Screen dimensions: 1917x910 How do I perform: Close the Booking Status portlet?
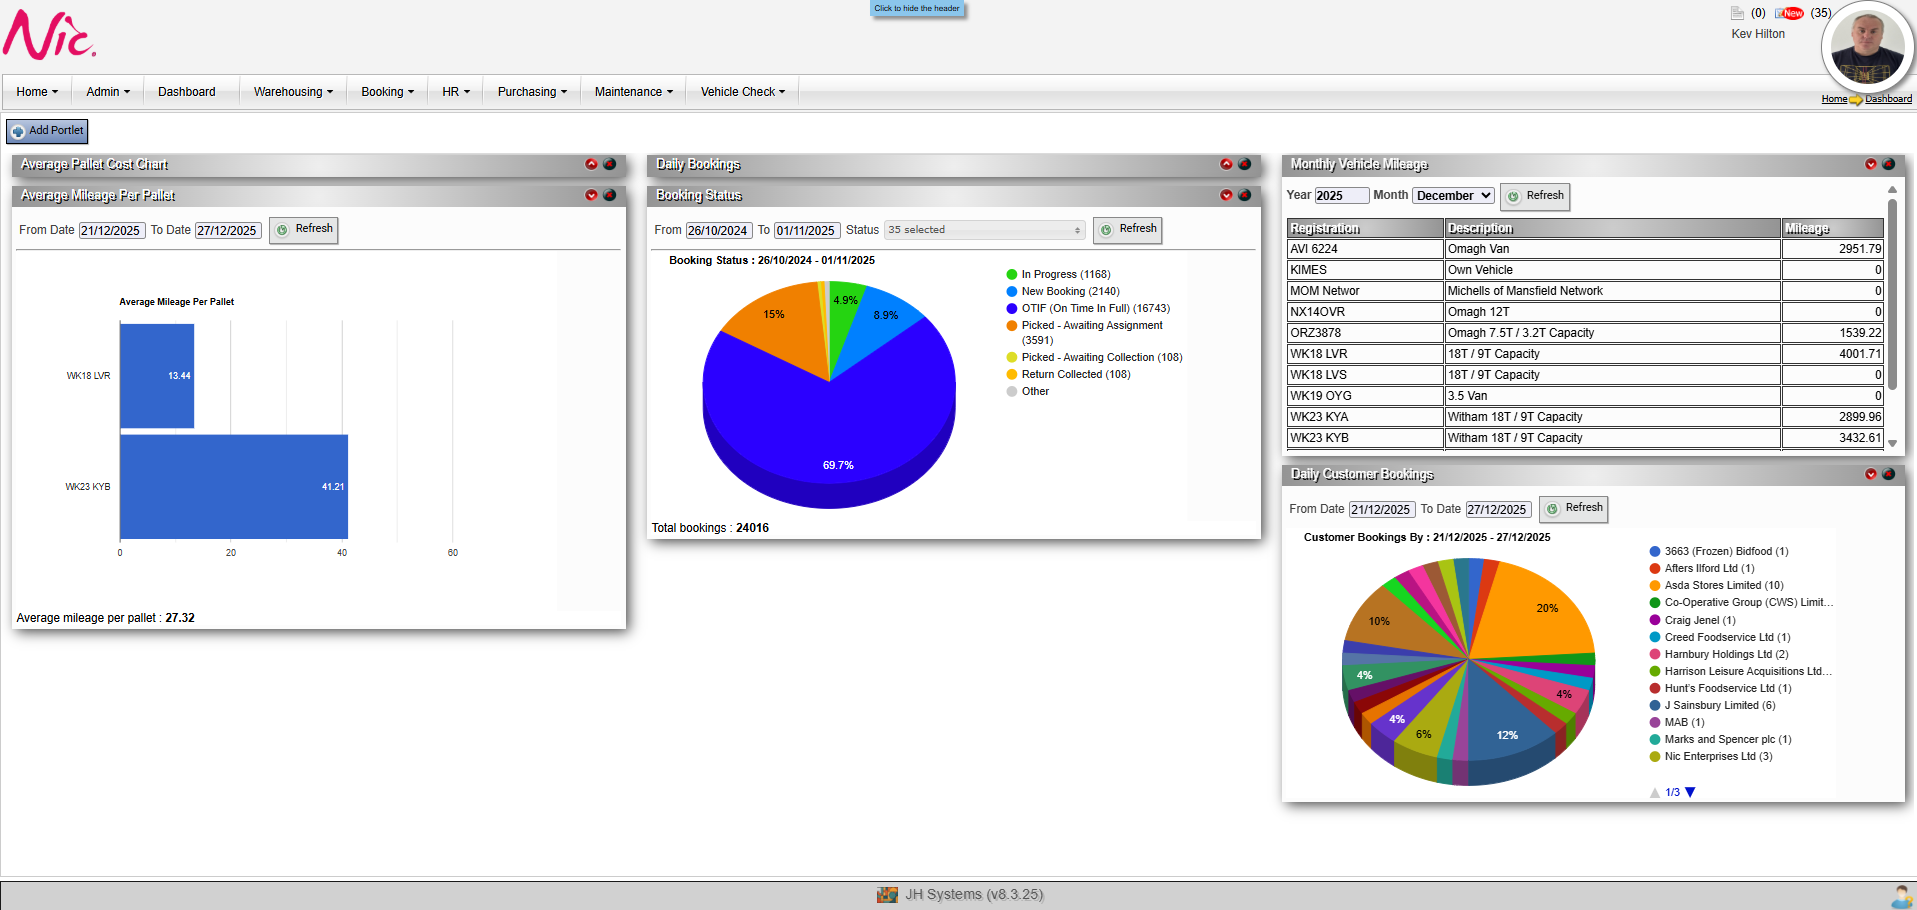(x=1245, y=195)
